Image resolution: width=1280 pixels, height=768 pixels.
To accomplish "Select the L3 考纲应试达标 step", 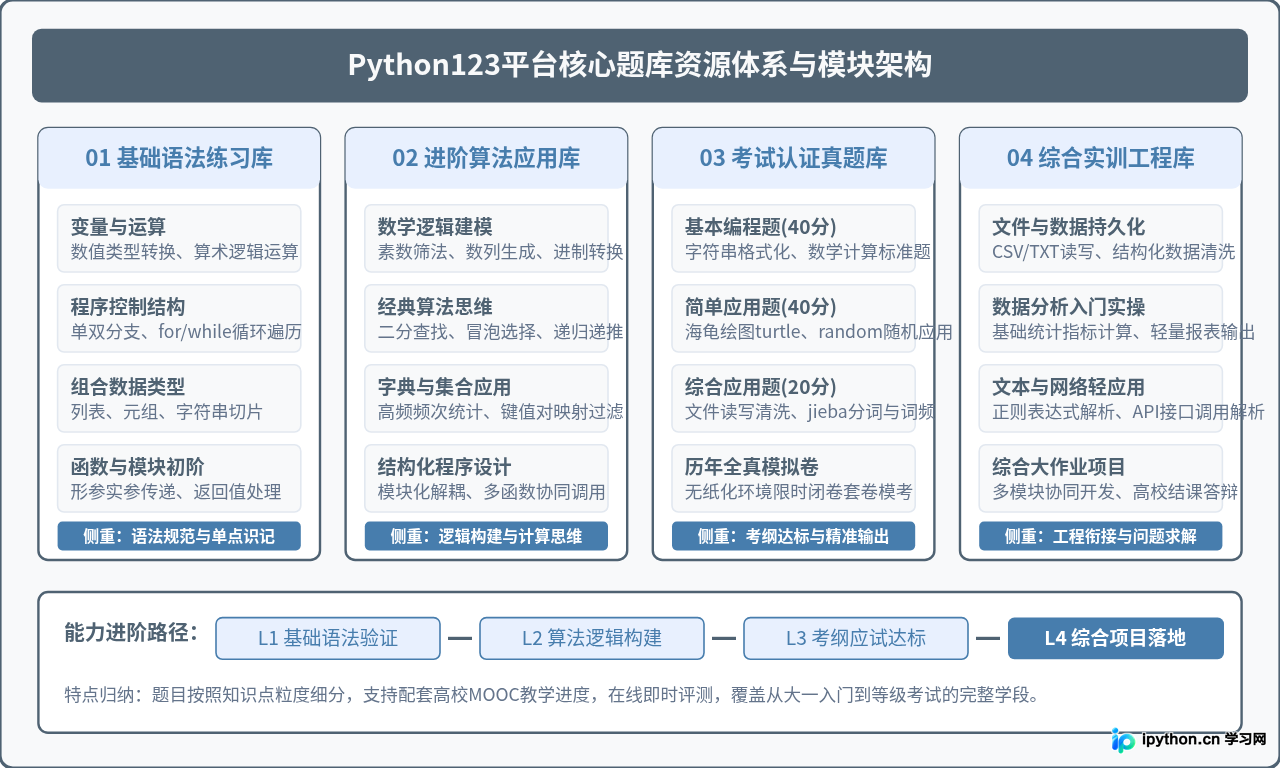I will click(x=856, y=638).
